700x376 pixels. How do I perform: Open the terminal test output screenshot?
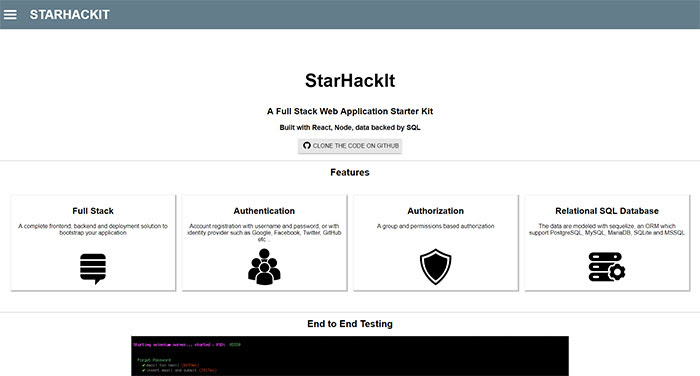click(x=350, y=356)
